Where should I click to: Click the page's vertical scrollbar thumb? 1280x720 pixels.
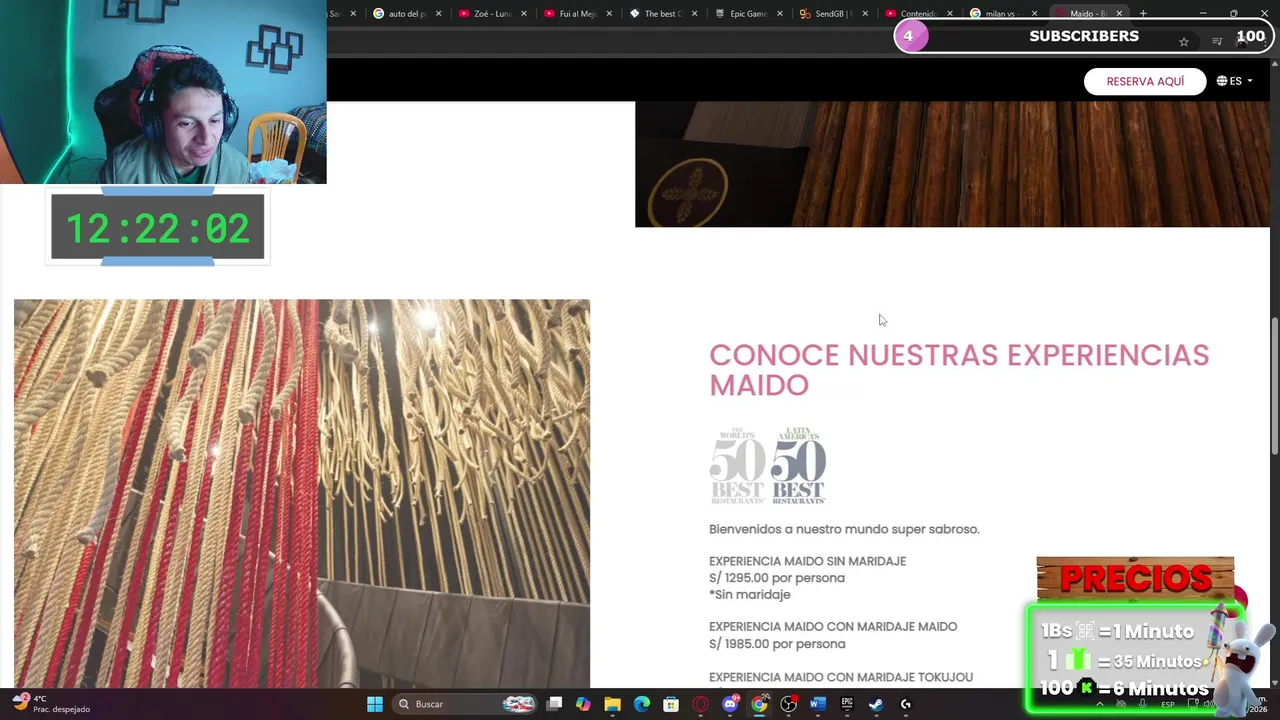1274,386
